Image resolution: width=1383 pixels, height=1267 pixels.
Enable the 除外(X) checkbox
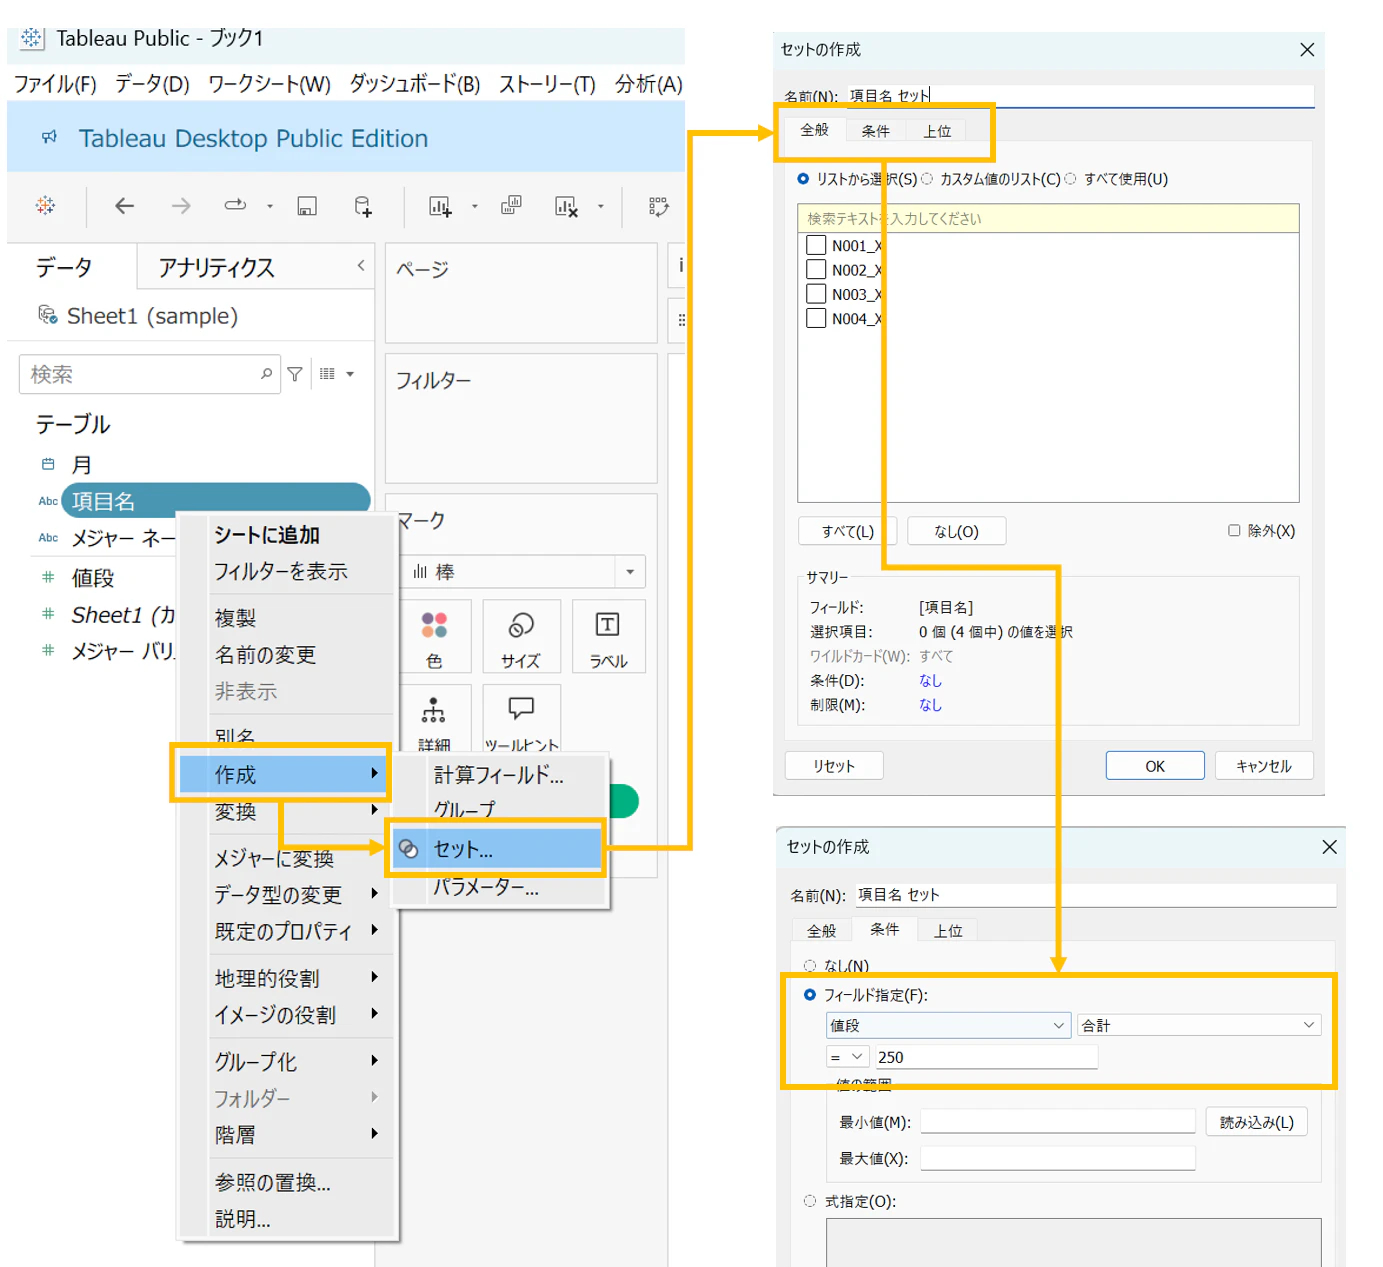click(1234, 531)
